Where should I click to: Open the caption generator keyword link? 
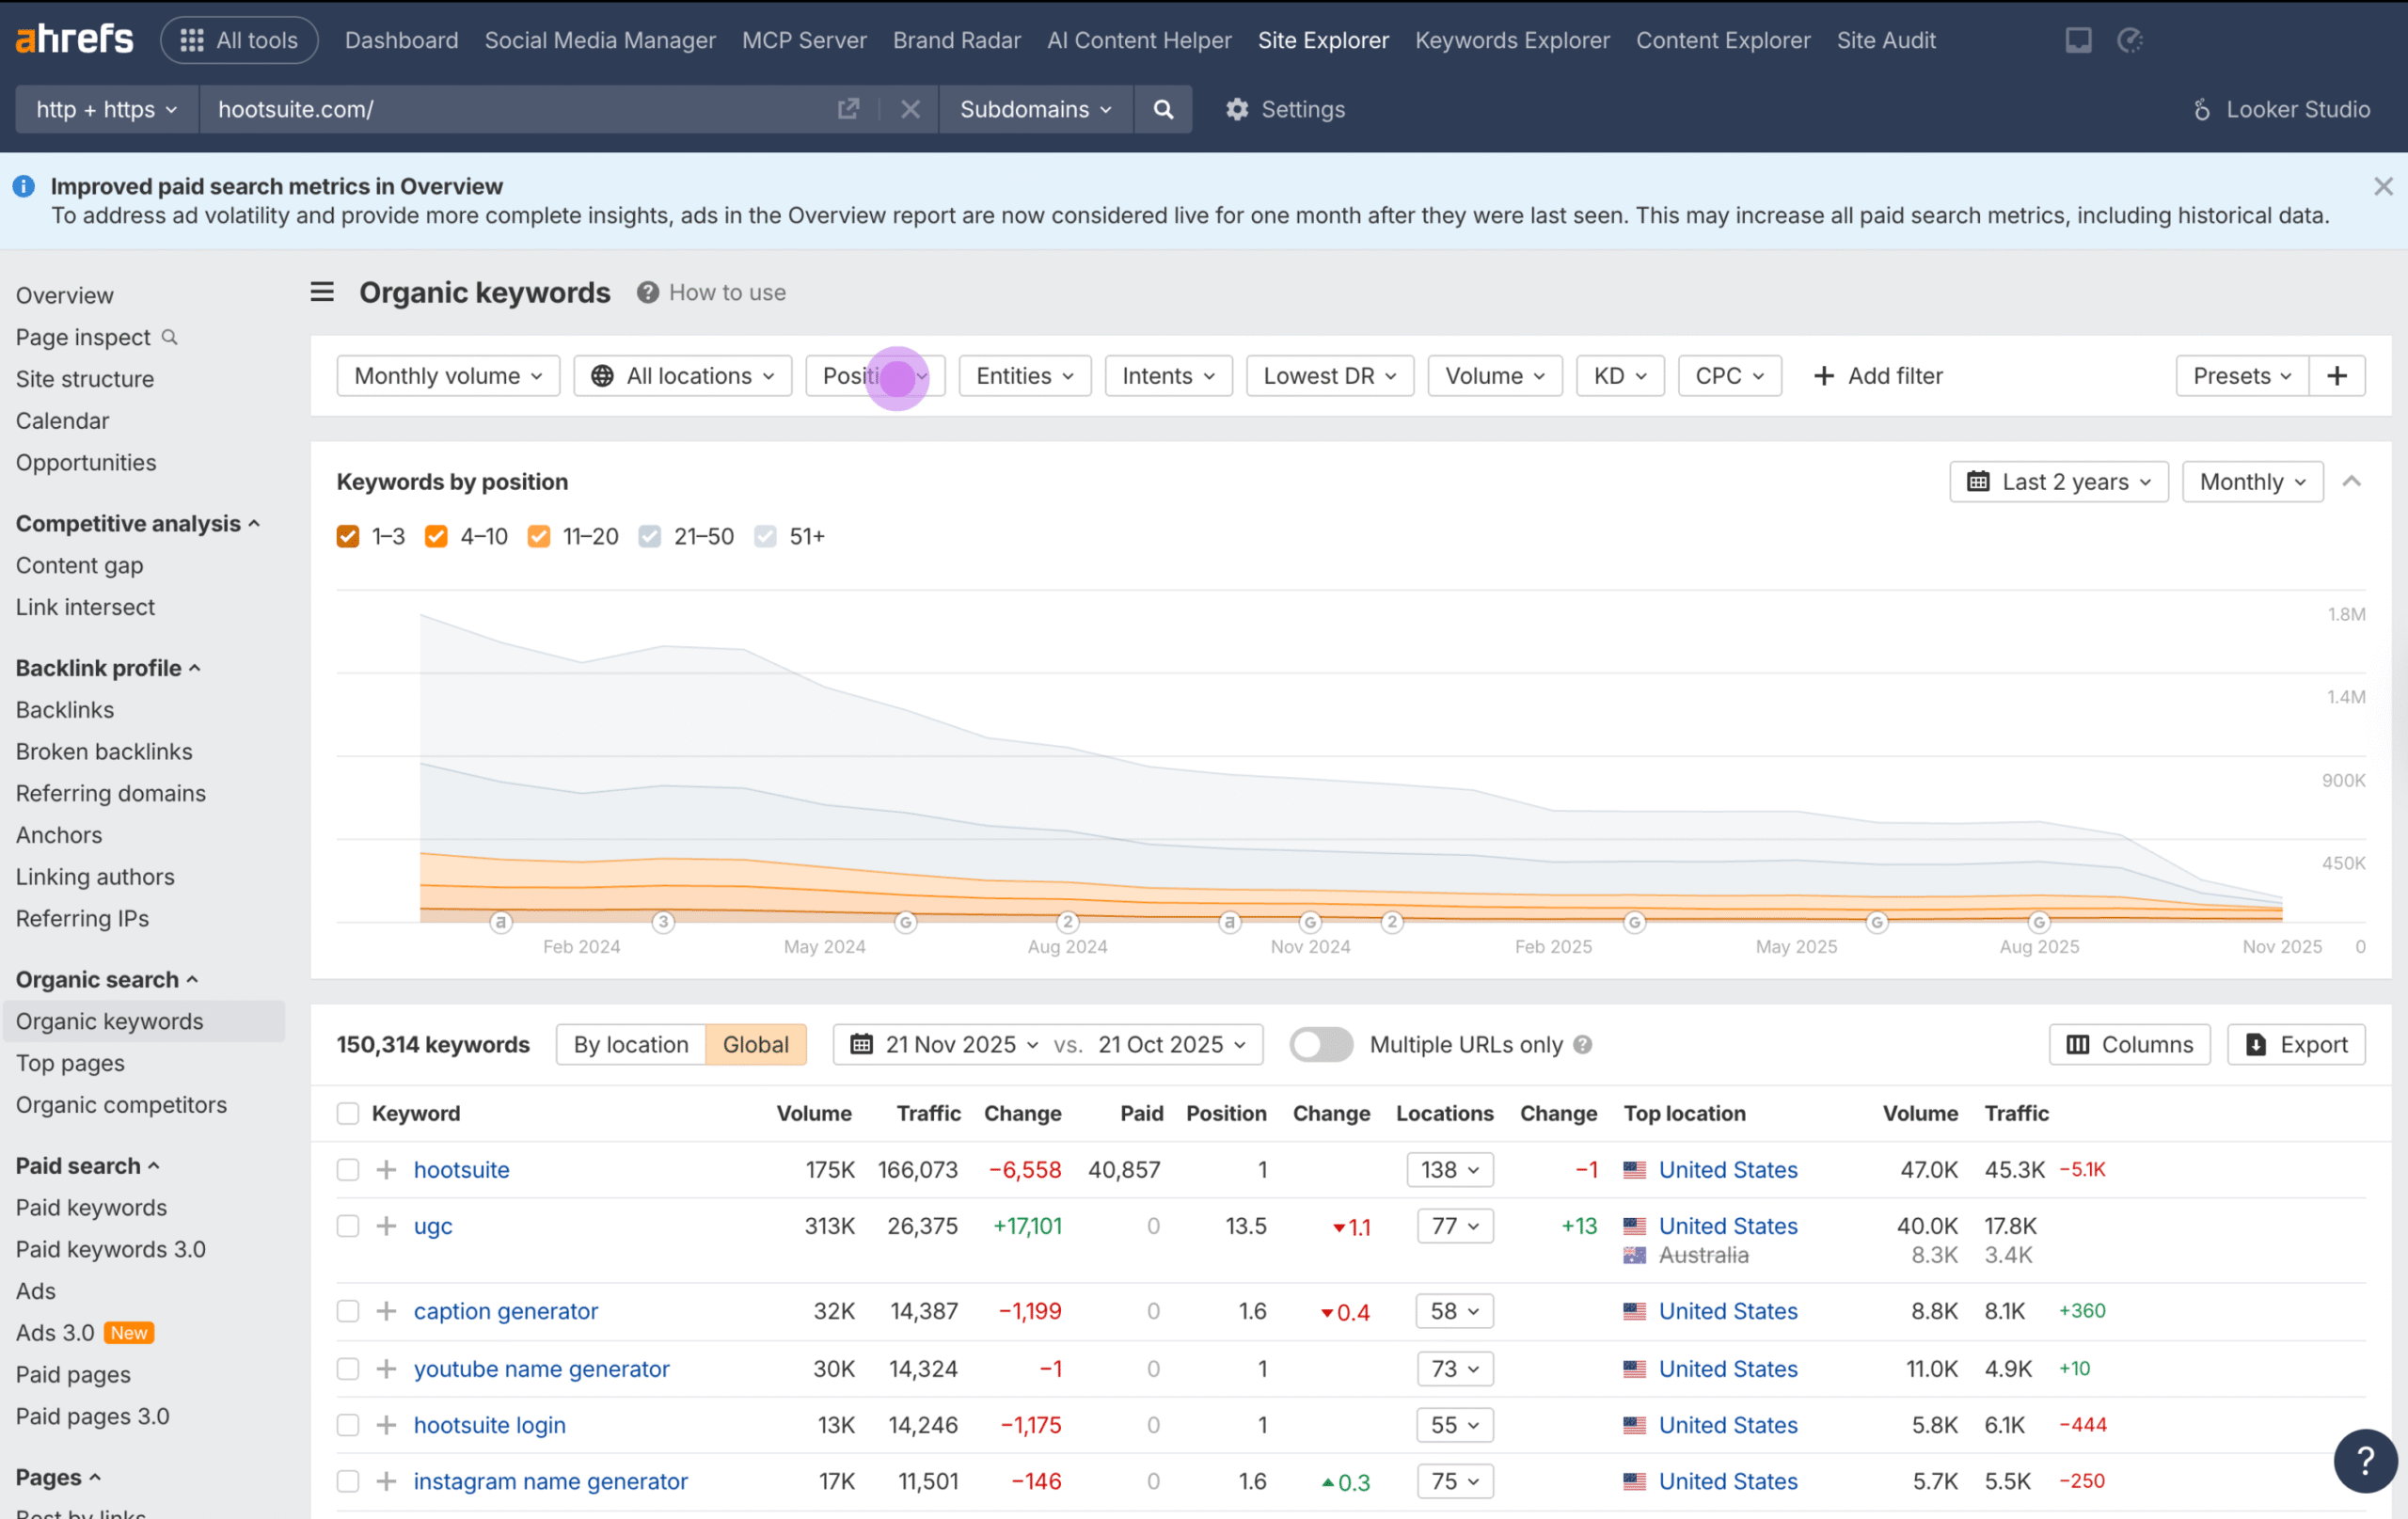506,1311
